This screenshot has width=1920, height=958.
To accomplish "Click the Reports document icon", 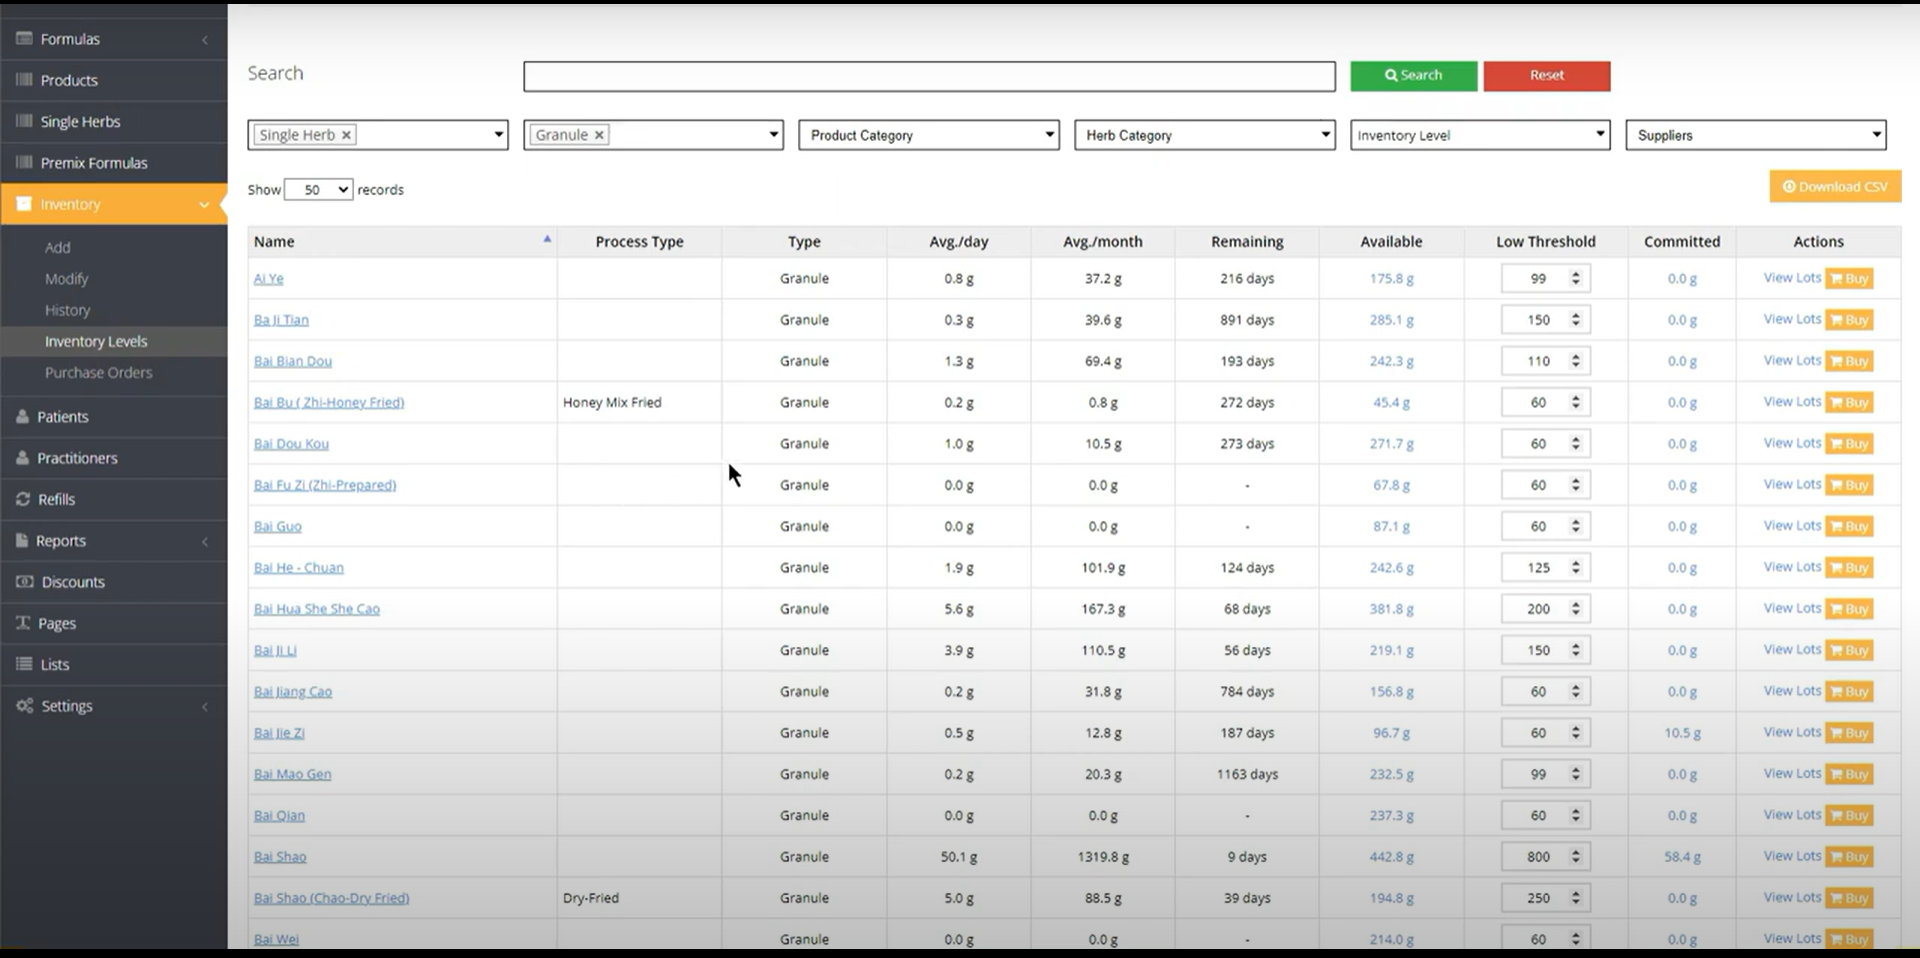I will pos(23,540).
